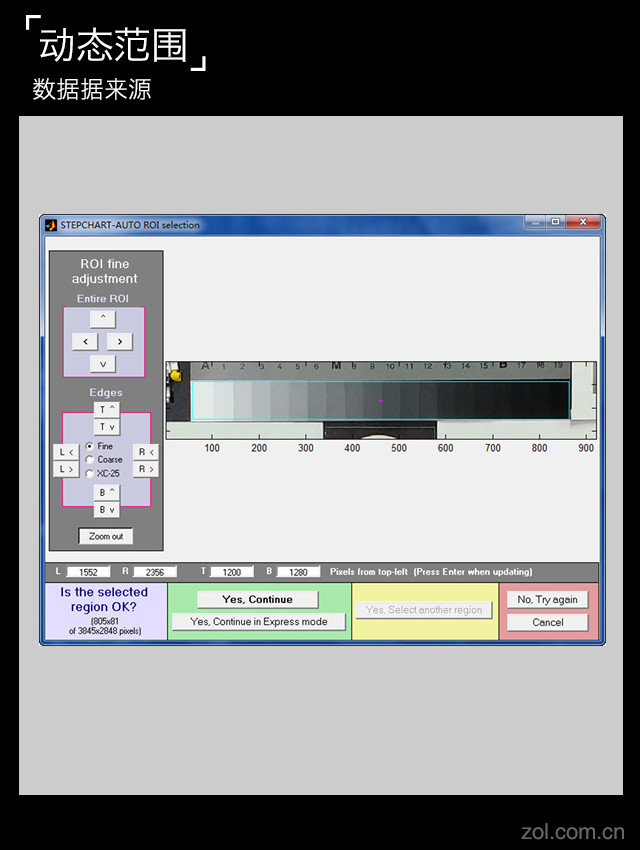Click the 'Is the selected region OK?' text
The width and height of the screenshot is (640, 850).
pyautogui.click(x=104, y=600)
